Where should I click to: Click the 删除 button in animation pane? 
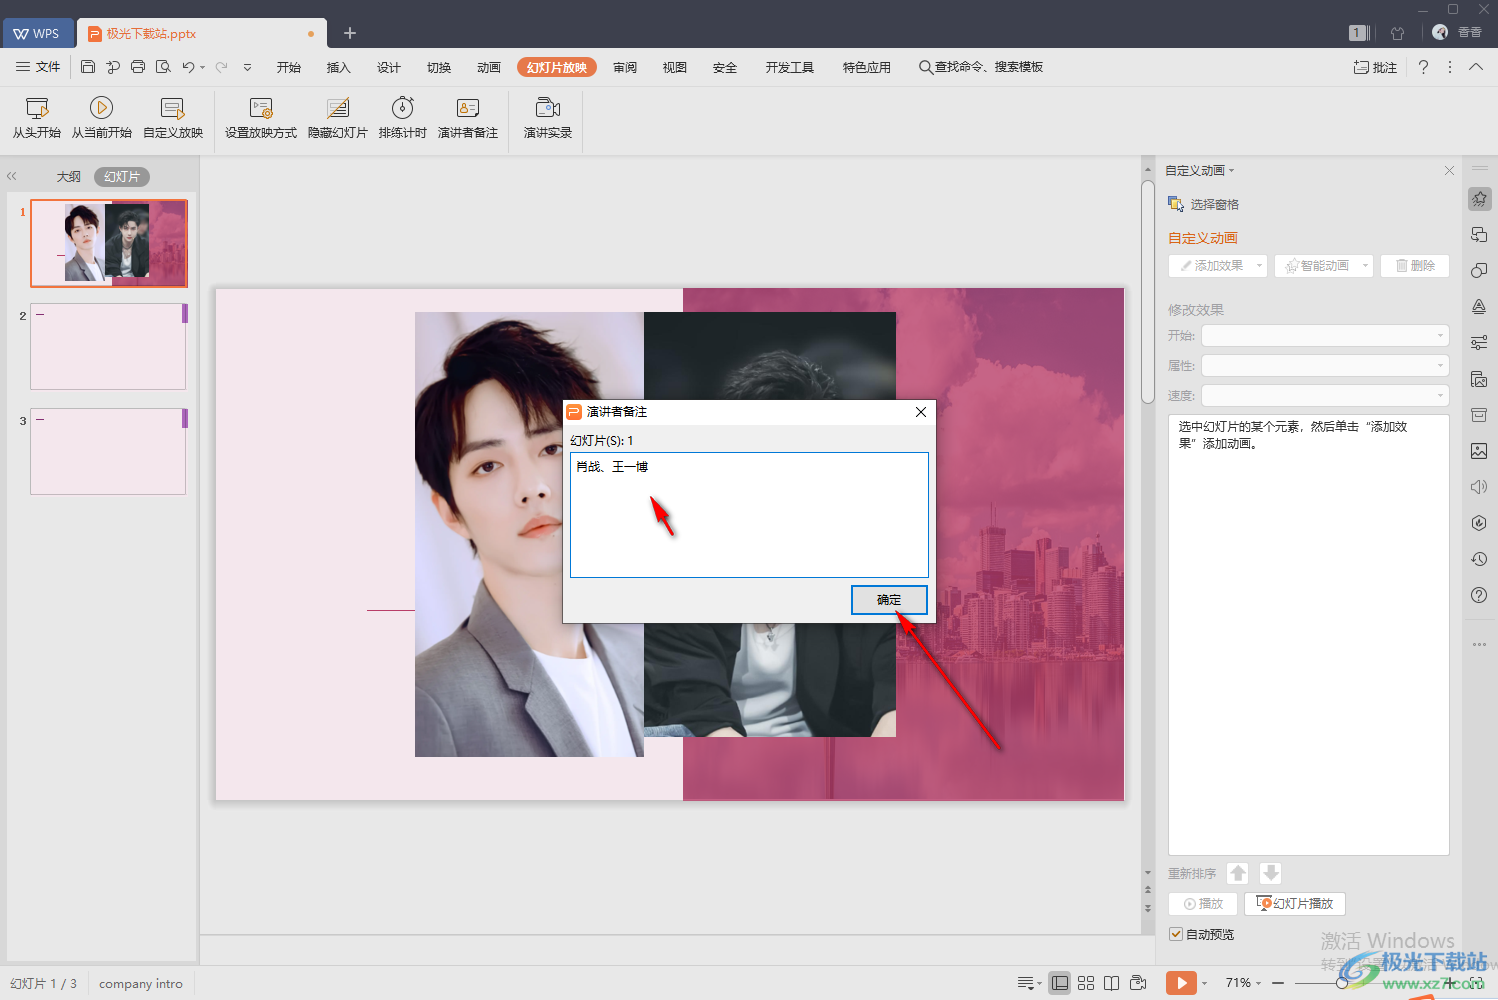(1415, 266)
